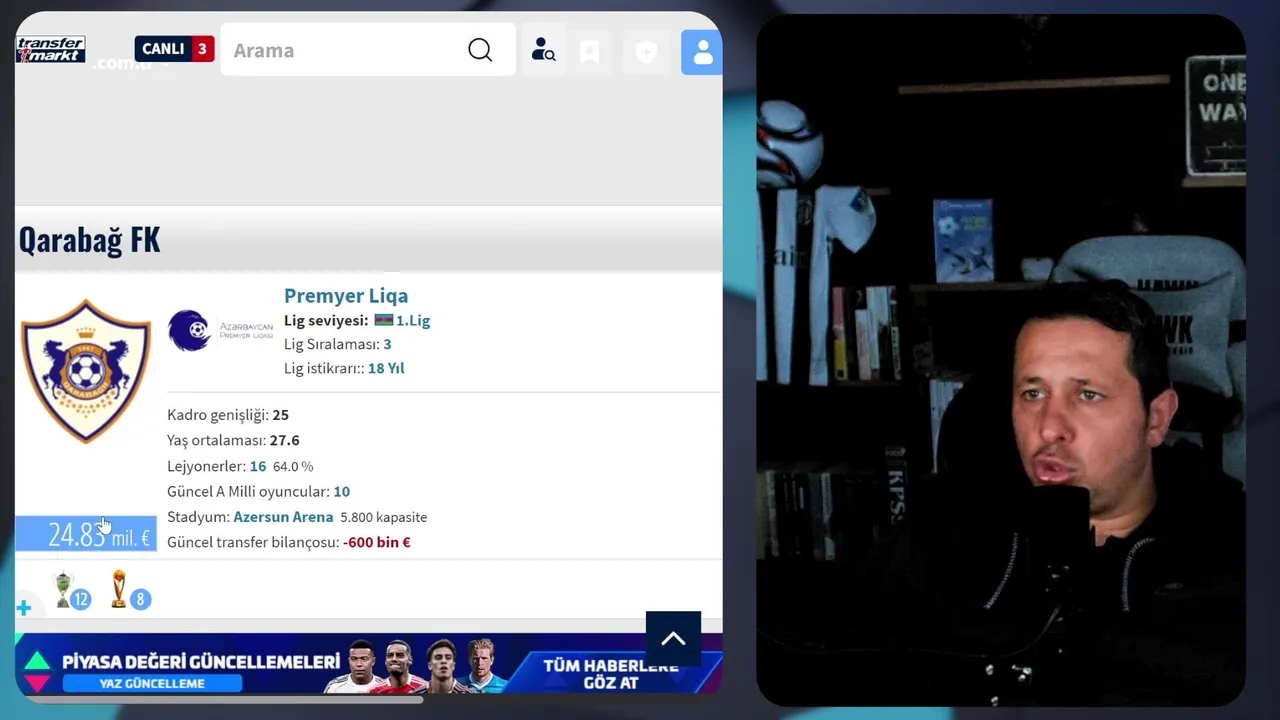The height and width of the screenshot is (720, 1280).
Task: Click the Azerbaijan flag icon
Action: (x=383, y=321)
